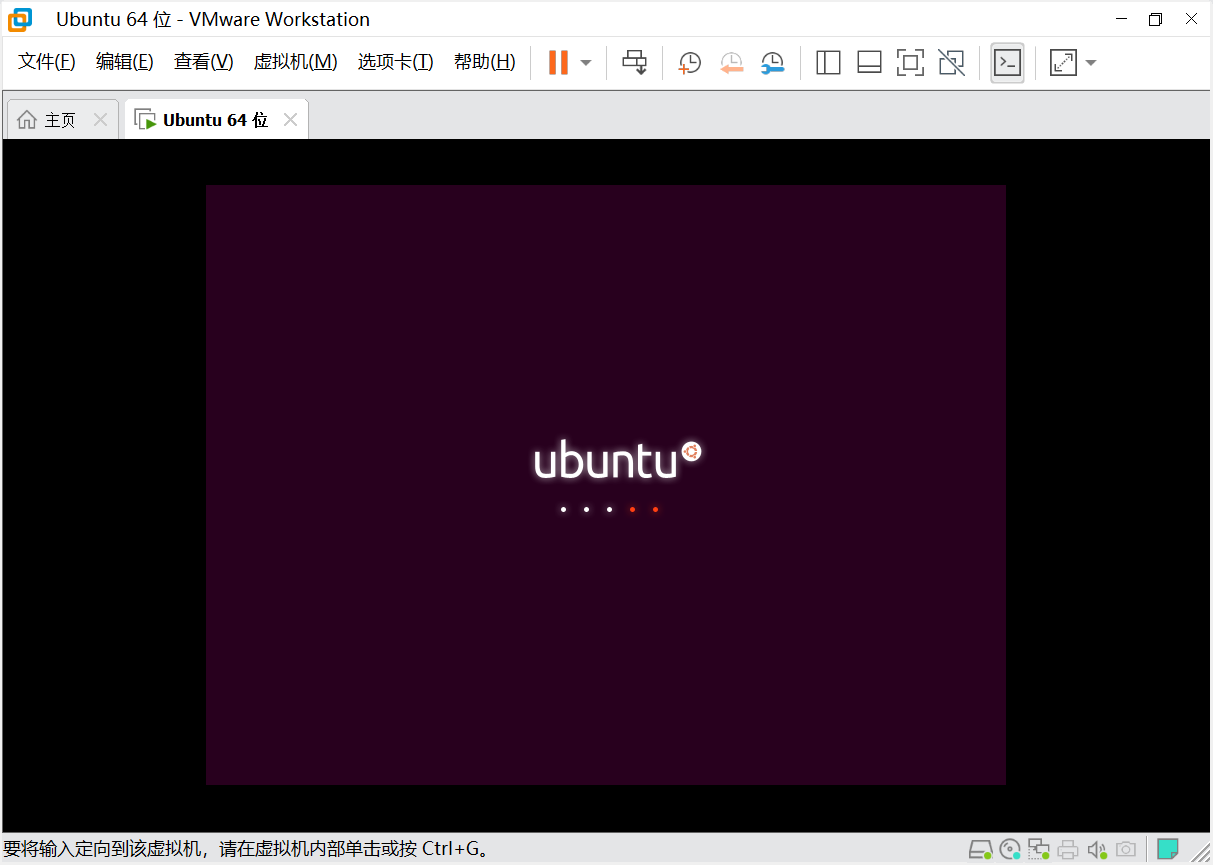
Task: Open the snapshot manager with the wrench clock icon
Action: [772, 63]
